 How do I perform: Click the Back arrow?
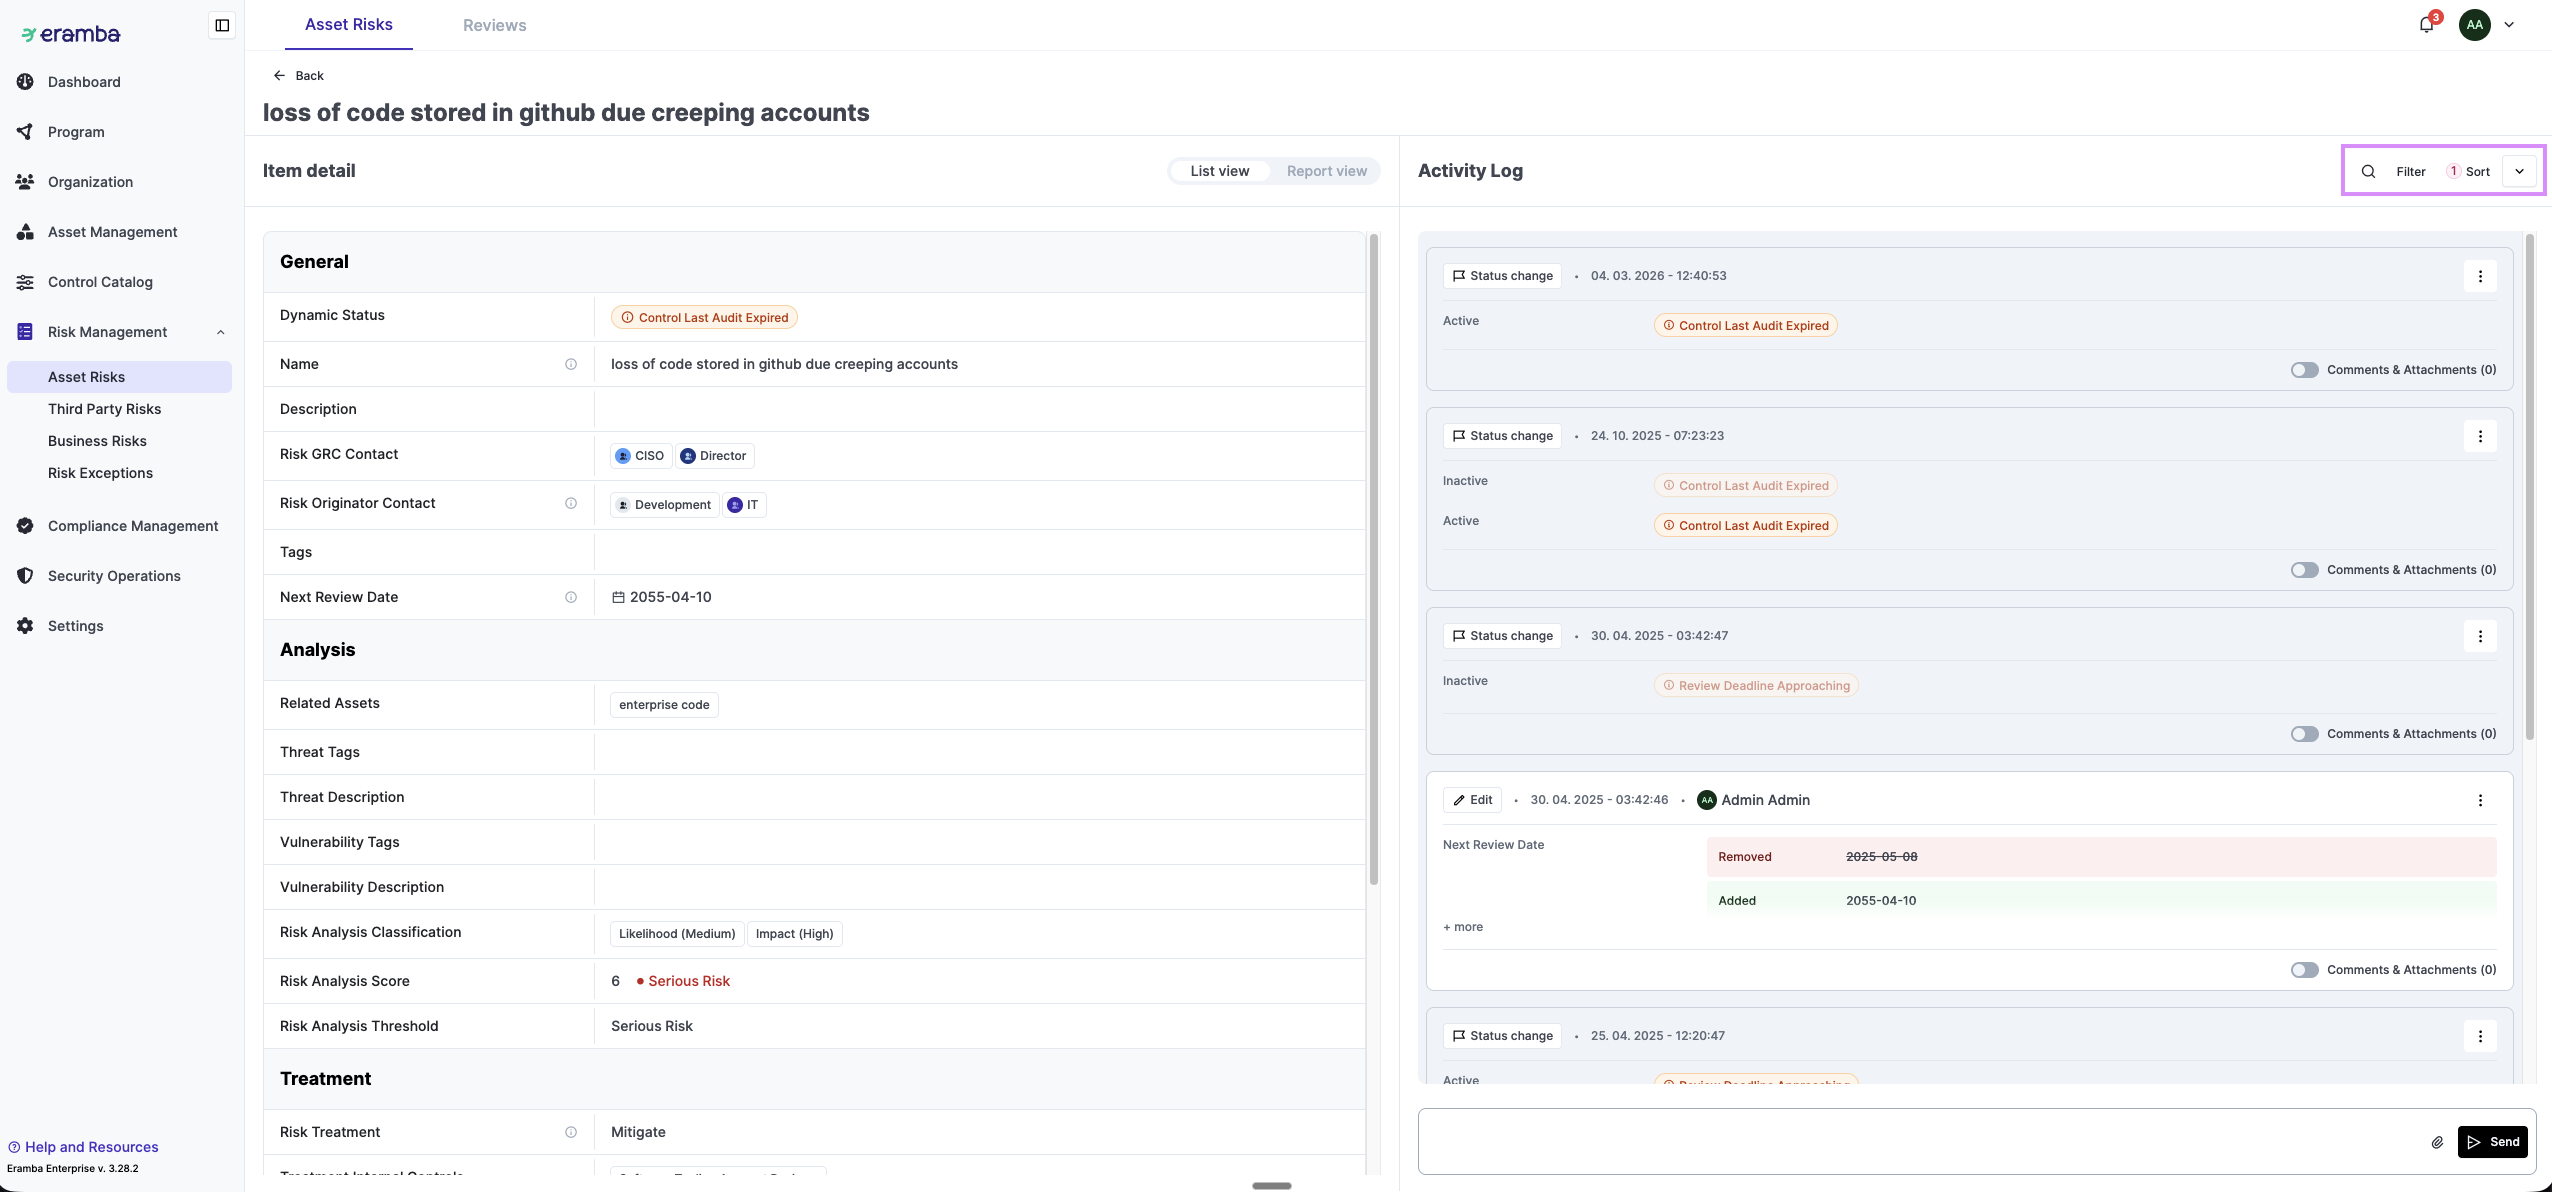280,76
